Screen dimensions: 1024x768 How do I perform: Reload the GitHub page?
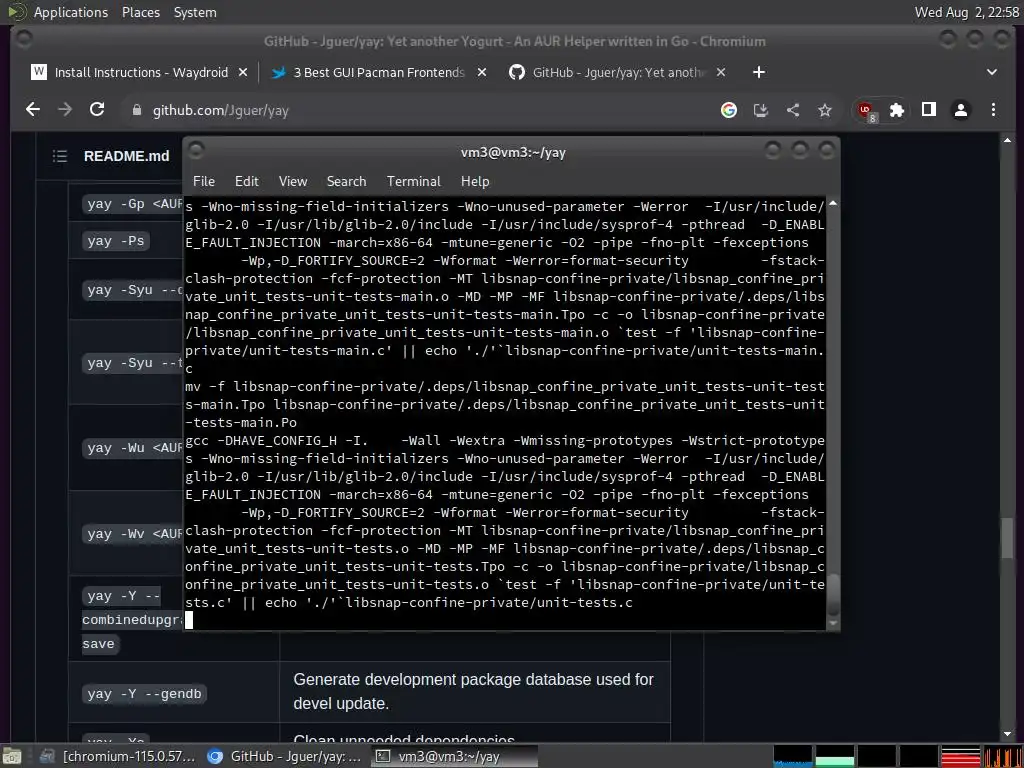pyautogui.click(x=97, y=110)
